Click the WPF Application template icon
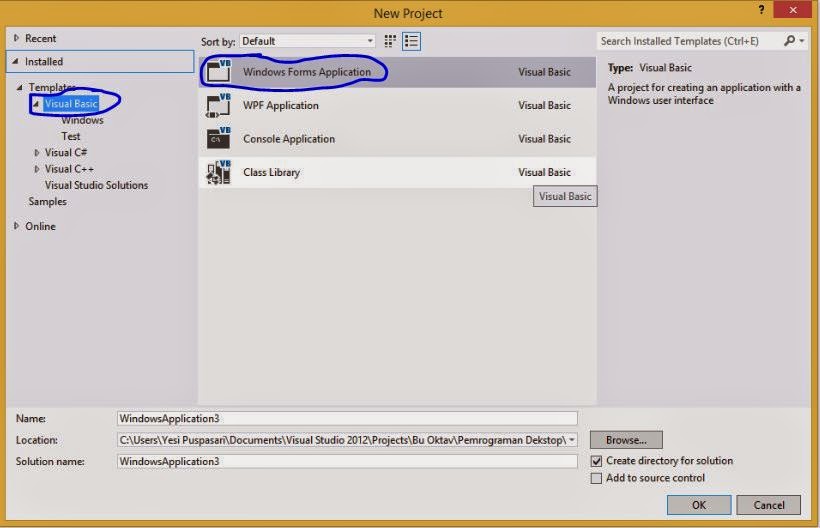Image resolution: width=820 pixels, height=528 pixels. 219,105
